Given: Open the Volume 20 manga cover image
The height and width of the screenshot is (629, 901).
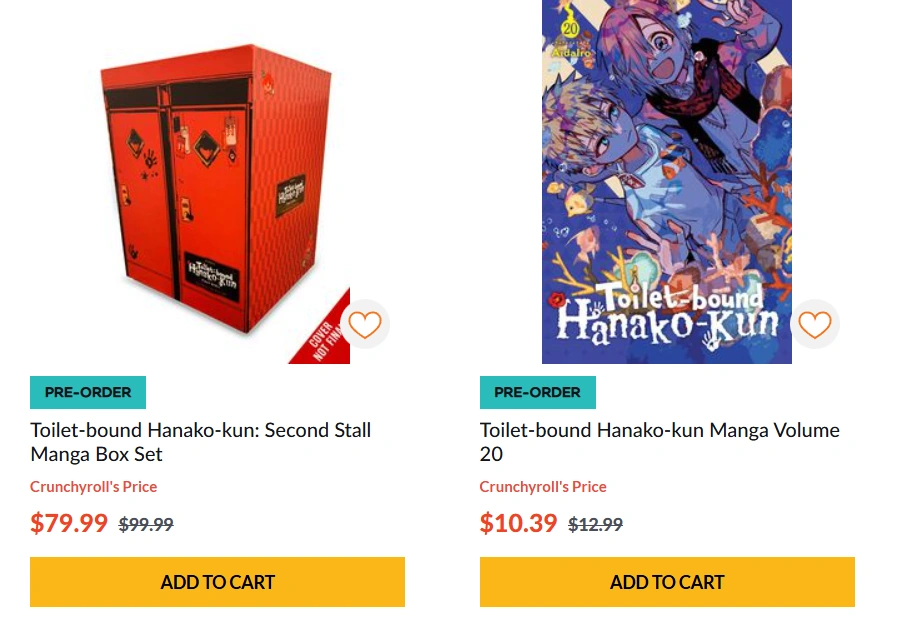Looking at the screenshot, I should click(667, 182).
